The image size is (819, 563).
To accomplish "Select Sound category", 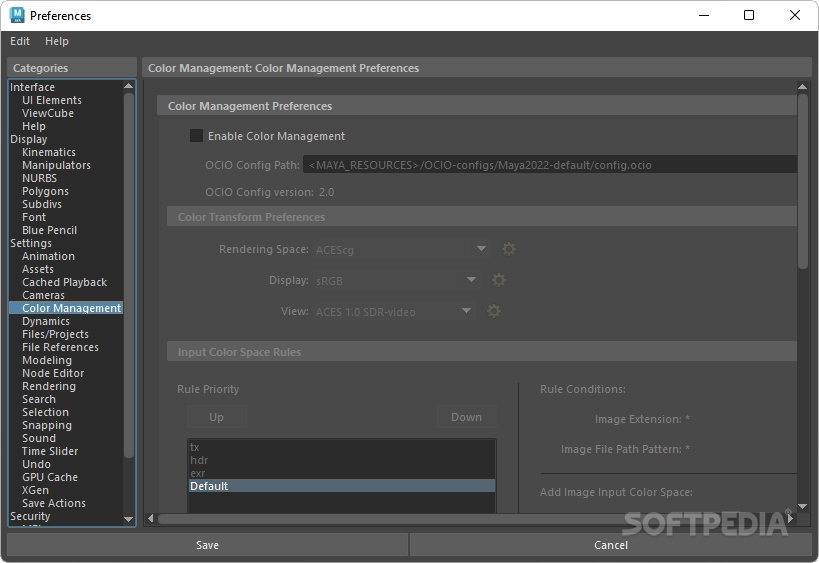I will click(x=39, y=439).
